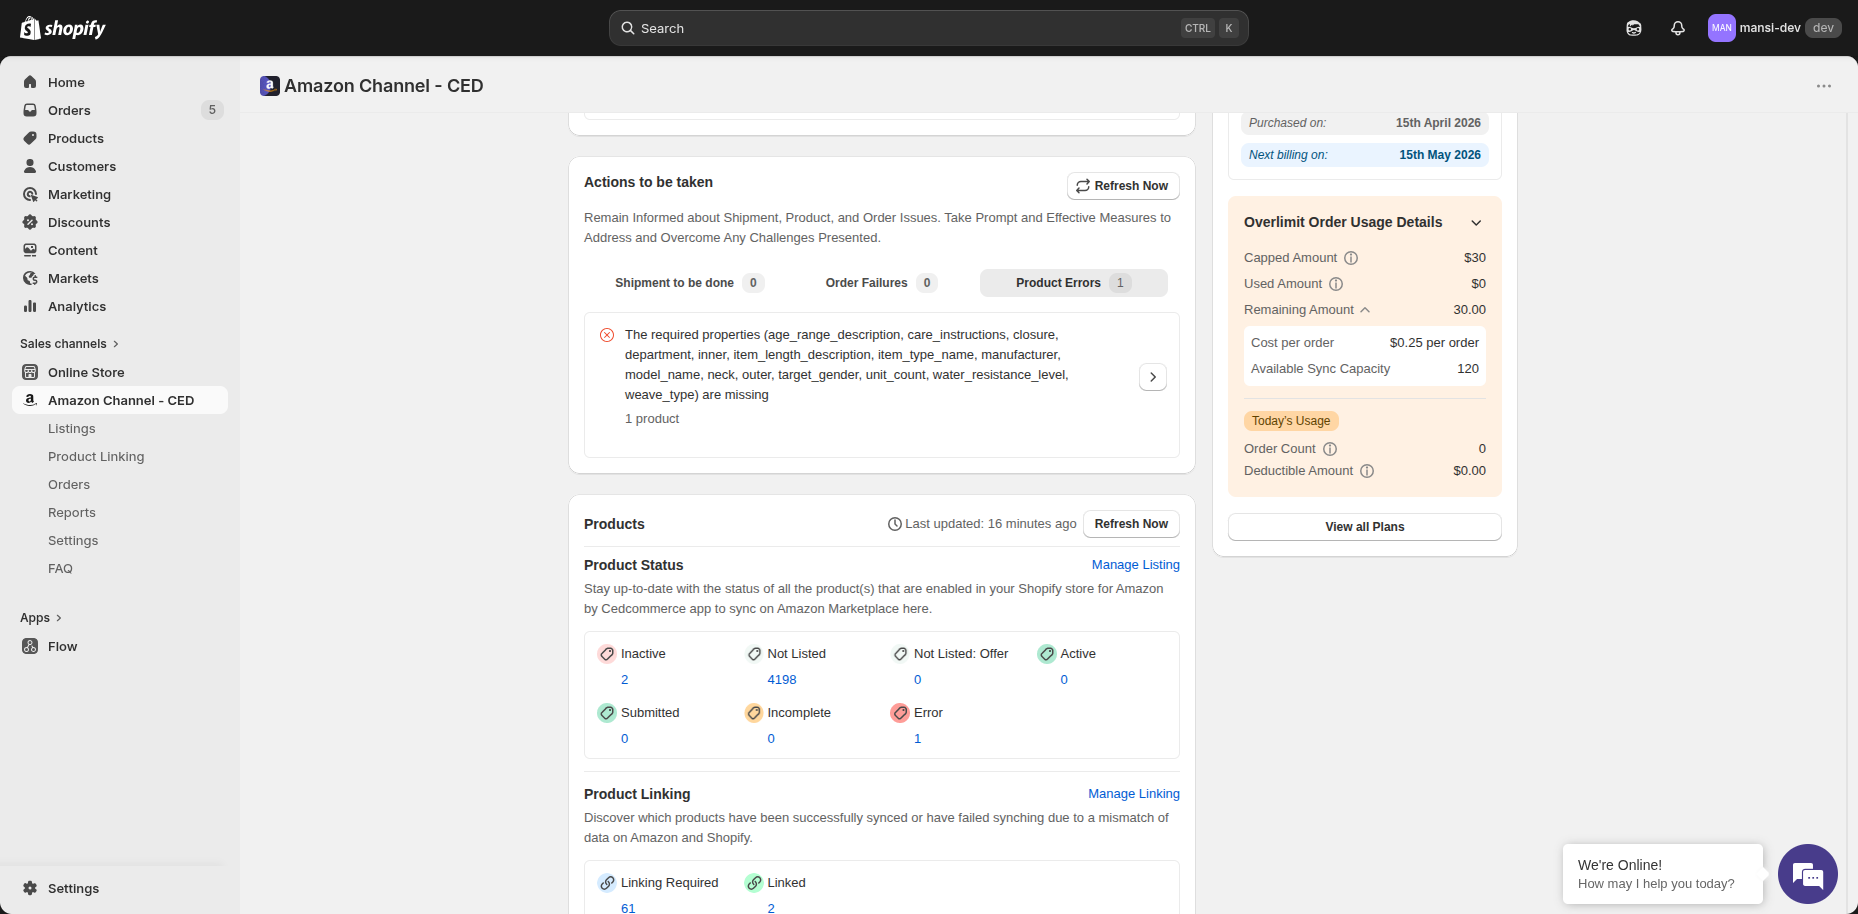Click the Amazon app icon in page header
The height and width of the screenshot is (914, 1858).
[269, 86]
